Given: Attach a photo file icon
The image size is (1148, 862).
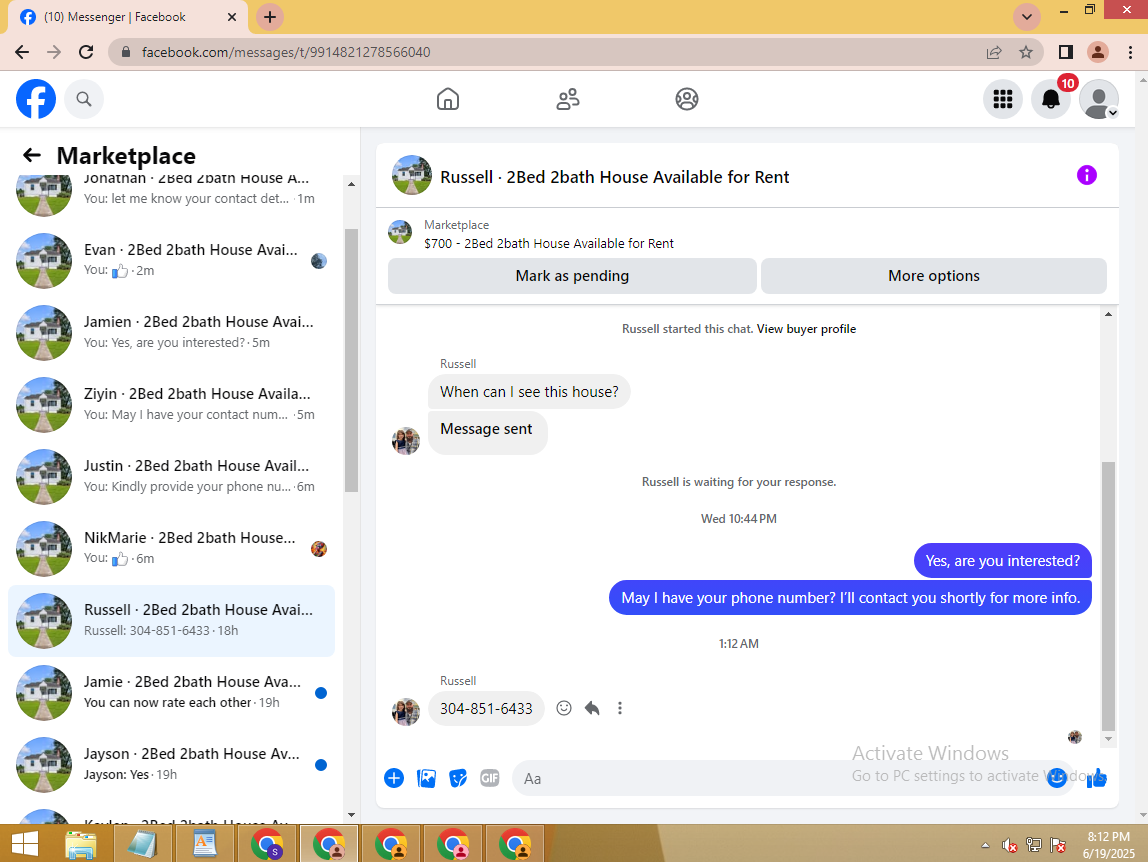Looking at the screenshot, I should pyautogui.click(x=426, y=779).
